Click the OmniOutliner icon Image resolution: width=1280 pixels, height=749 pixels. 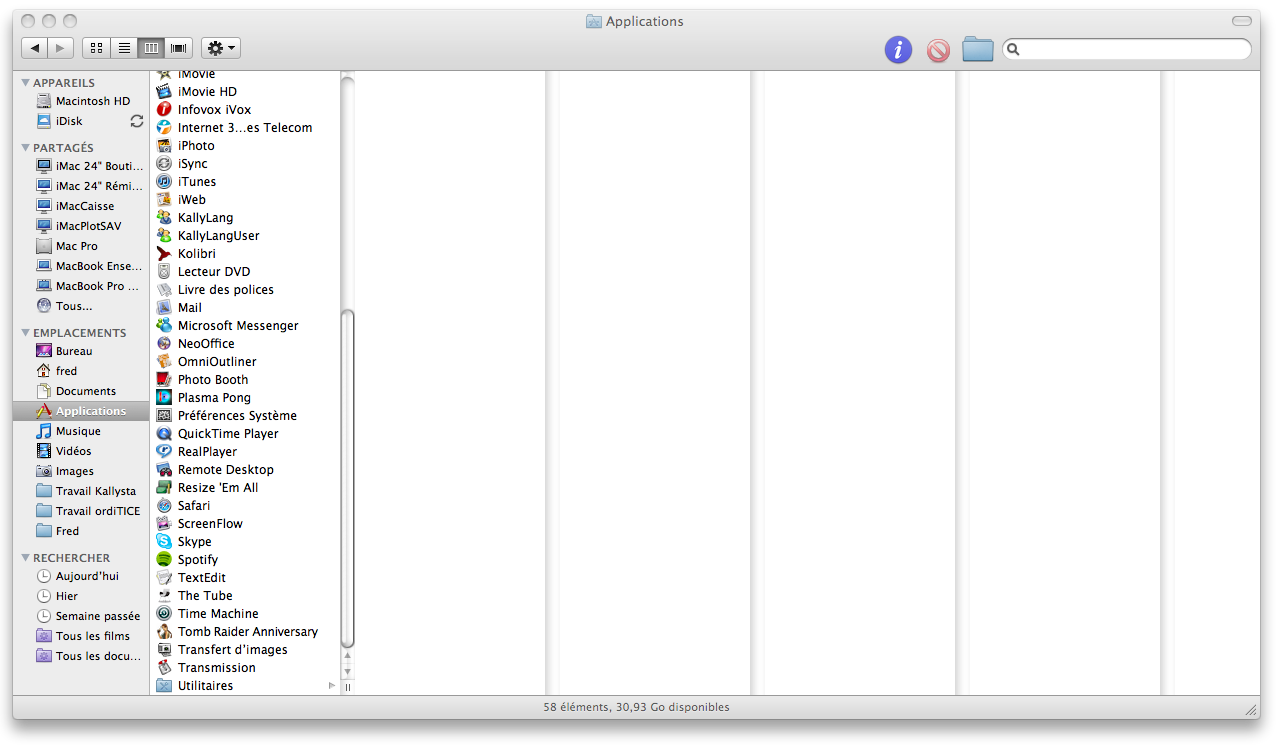coord(165,362)
